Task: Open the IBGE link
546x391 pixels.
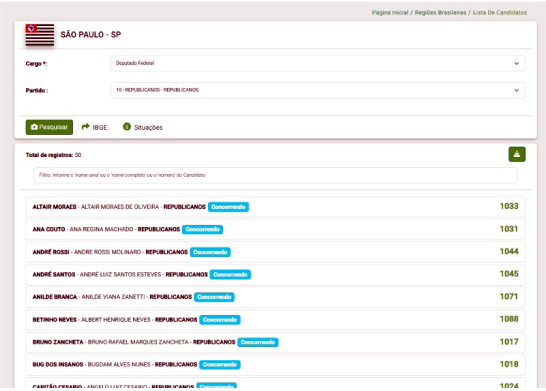Action: pyautogui.click(x=100, y=127)
